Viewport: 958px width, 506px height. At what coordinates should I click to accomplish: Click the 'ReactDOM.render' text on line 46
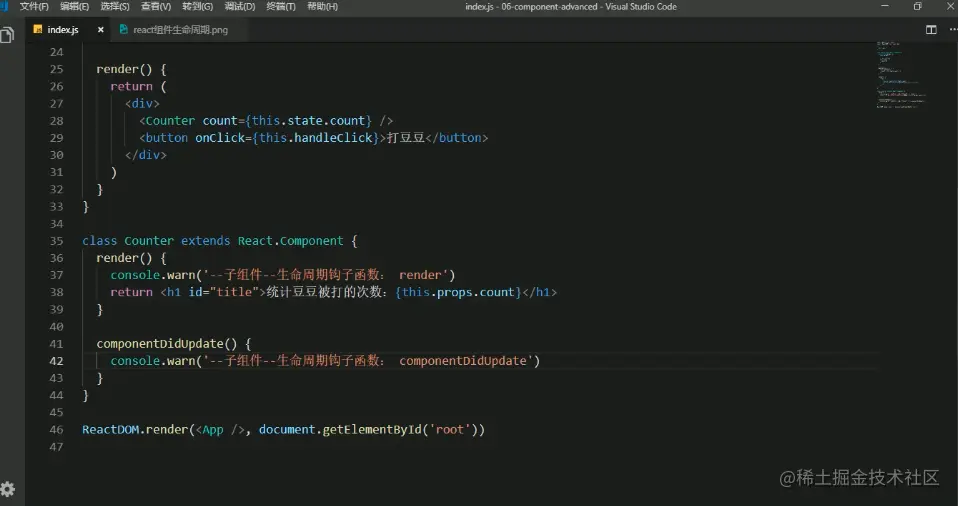[135, 430]
